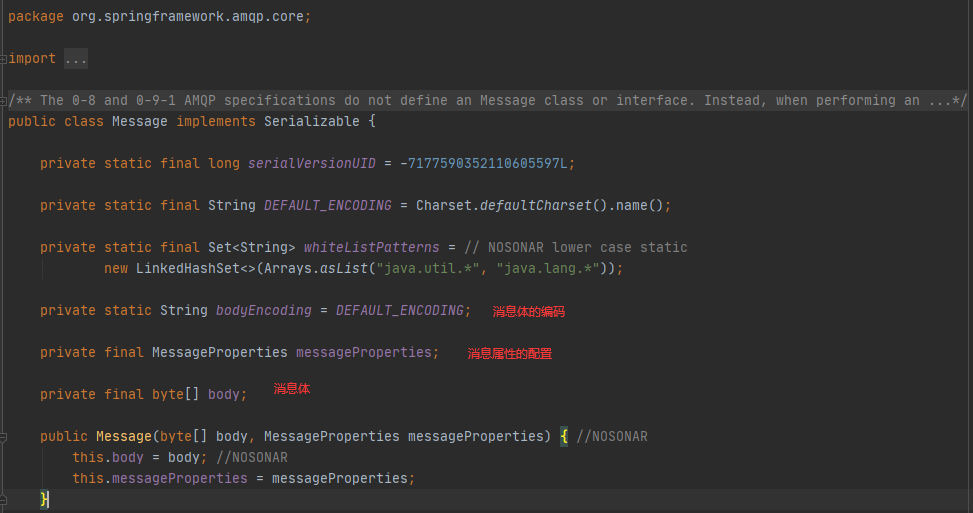Click '//NOSONAR' after 'this.body = body;'
This screenshot has height=513, width=973.
(x=252, y=458)
